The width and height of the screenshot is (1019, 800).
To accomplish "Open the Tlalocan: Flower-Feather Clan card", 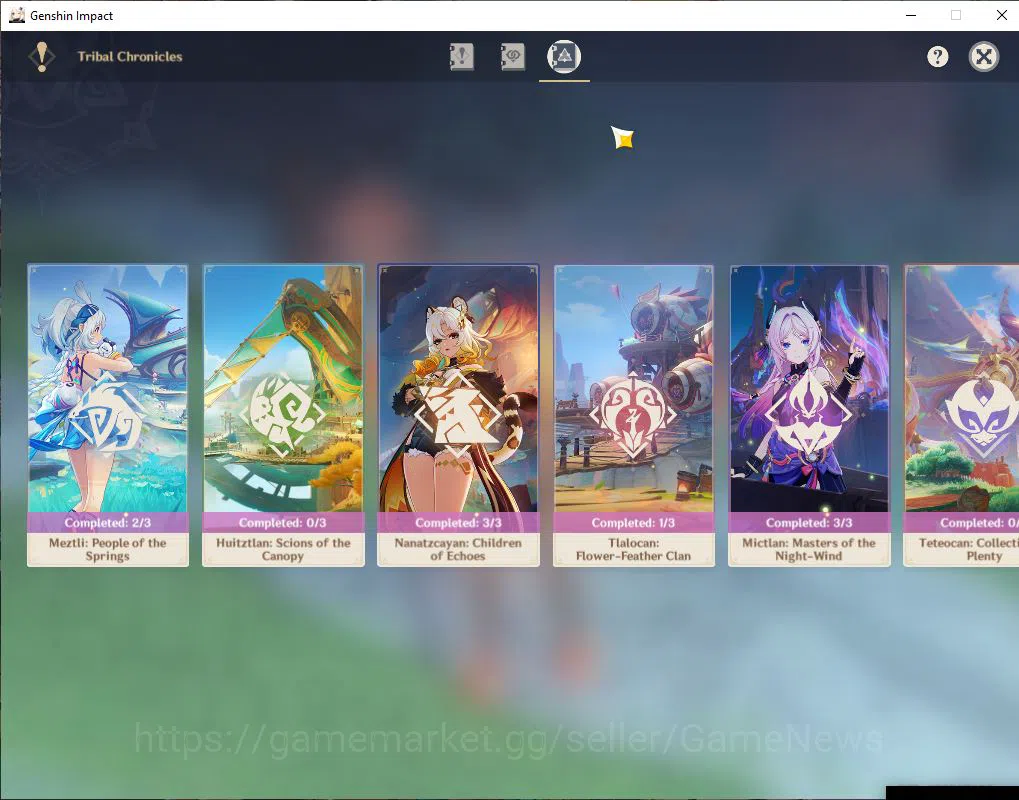I will [x=634, y=415].
